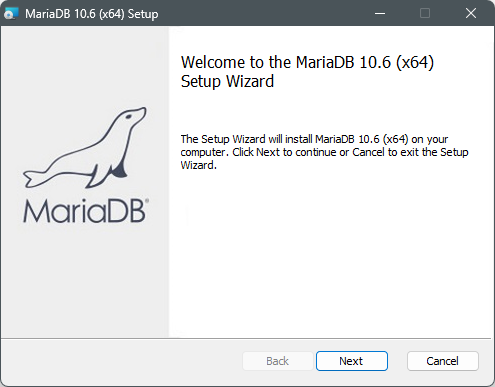
Task: Click the 'MariaDB 10.6 (x64) Setup' title text
Action: 92,14
